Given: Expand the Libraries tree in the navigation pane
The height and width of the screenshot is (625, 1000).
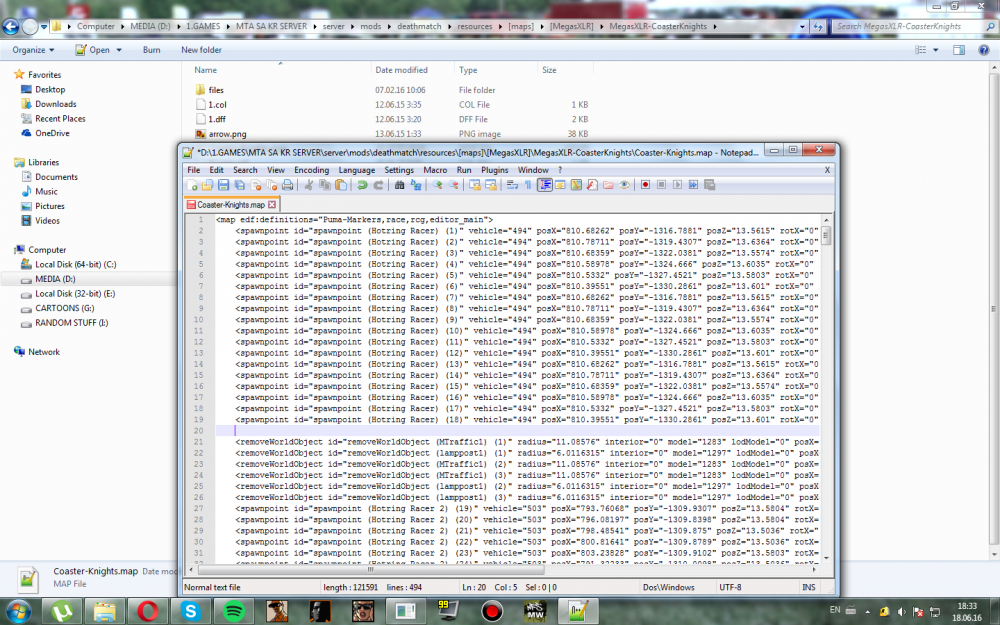Looking at the screenshot, I should coord(8,162).
